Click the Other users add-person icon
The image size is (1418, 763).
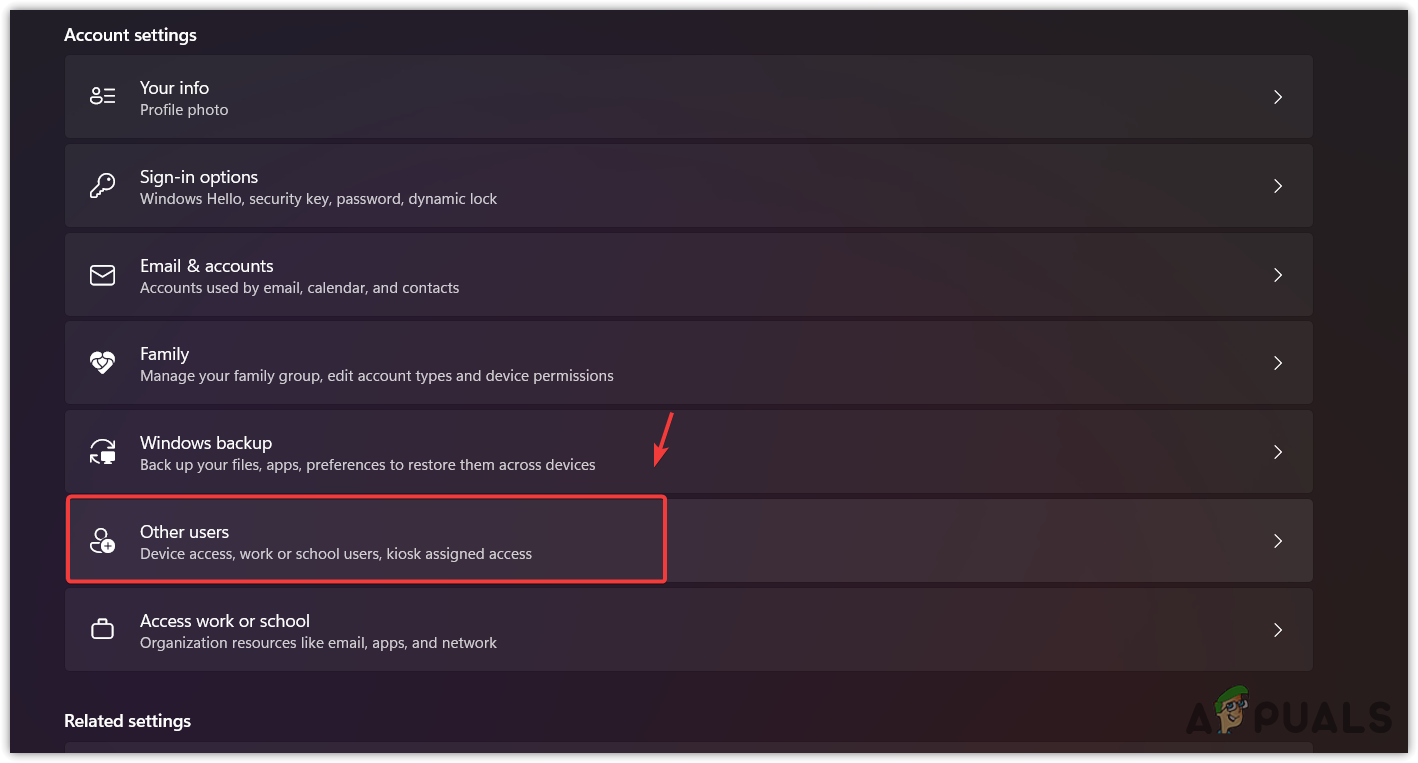coord(103,541)
